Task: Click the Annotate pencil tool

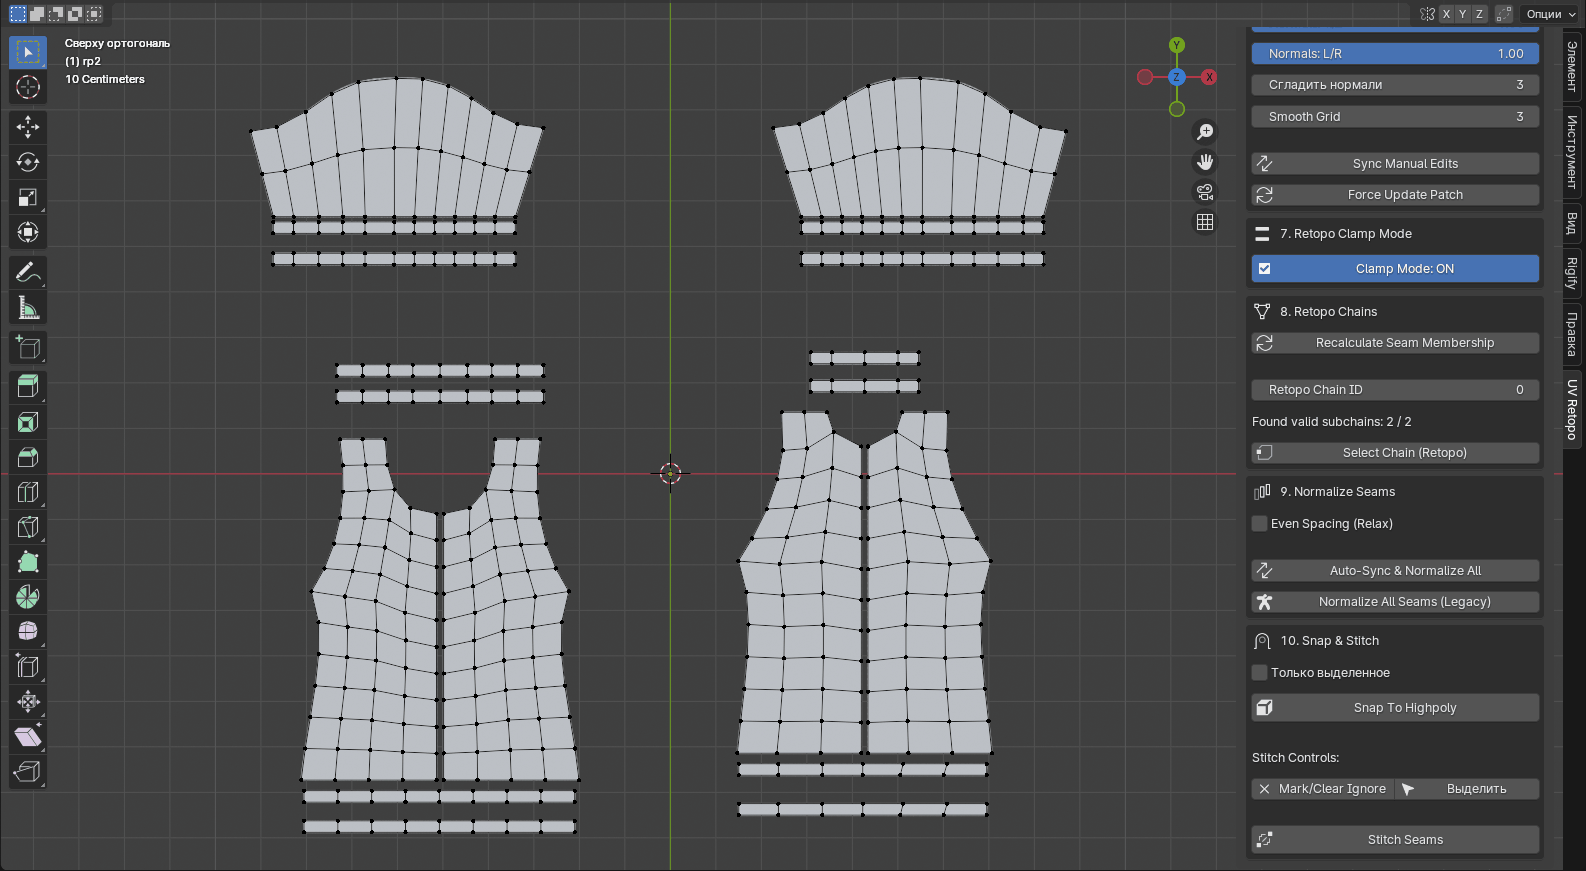Action: pyautogui.click(x=28, y=273)
